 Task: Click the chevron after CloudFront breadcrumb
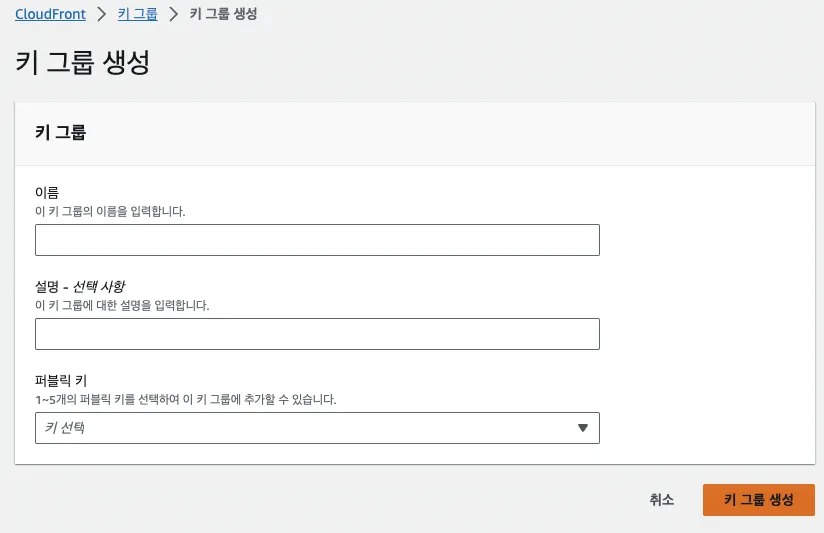101,14
